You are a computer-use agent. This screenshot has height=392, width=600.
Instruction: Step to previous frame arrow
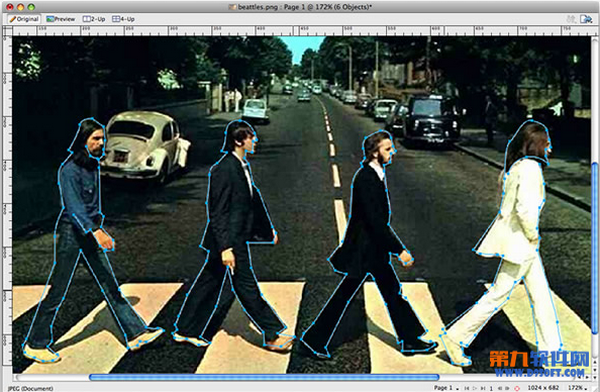pos(500,388)
